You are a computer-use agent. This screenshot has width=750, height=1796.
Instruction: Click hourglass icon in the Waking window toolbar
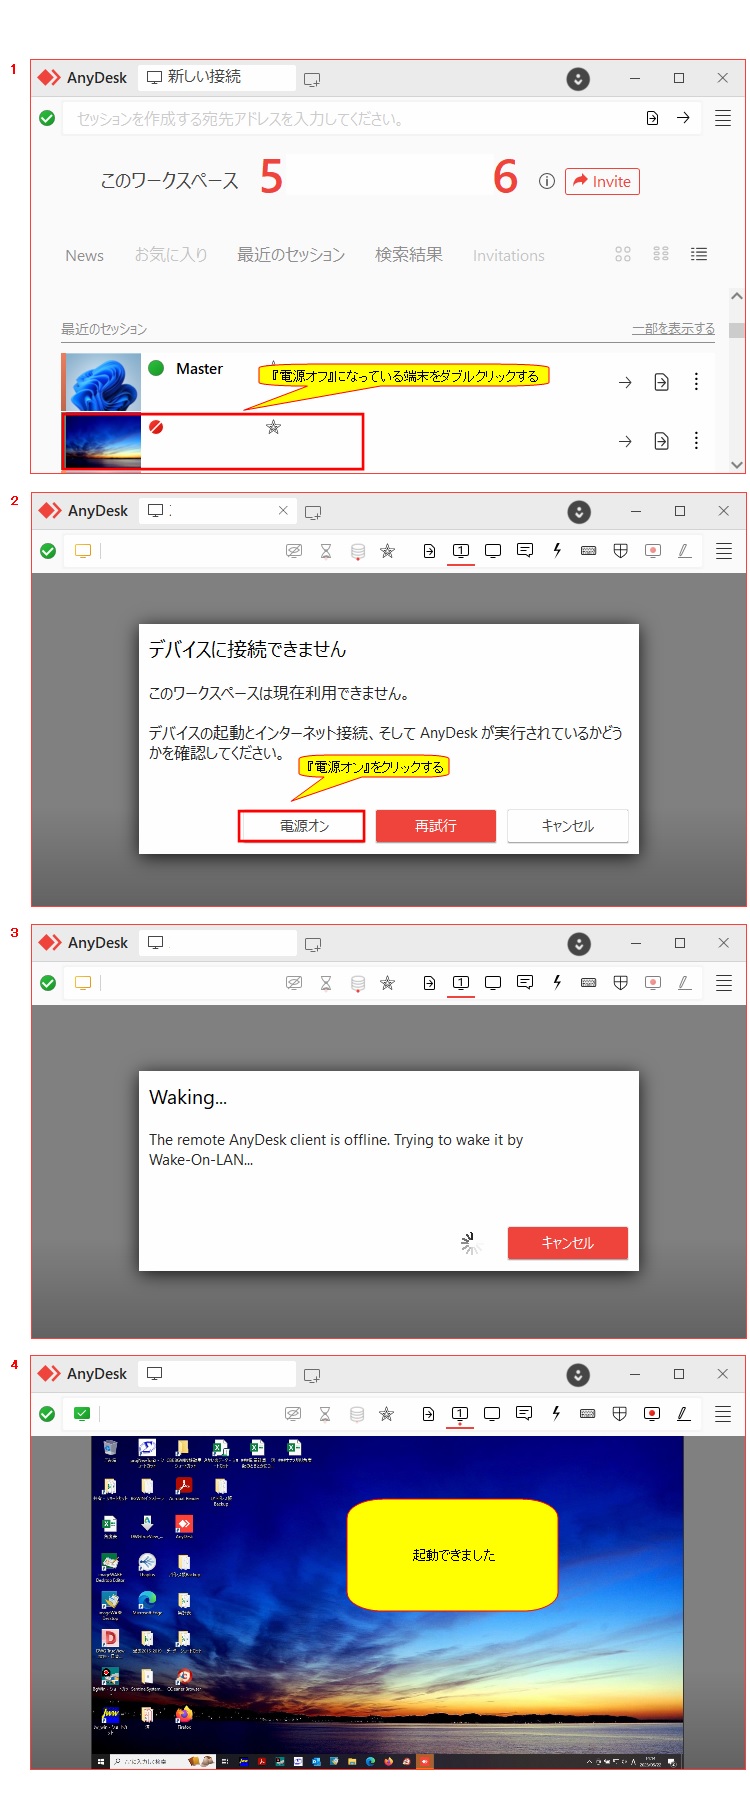[326, 983]
